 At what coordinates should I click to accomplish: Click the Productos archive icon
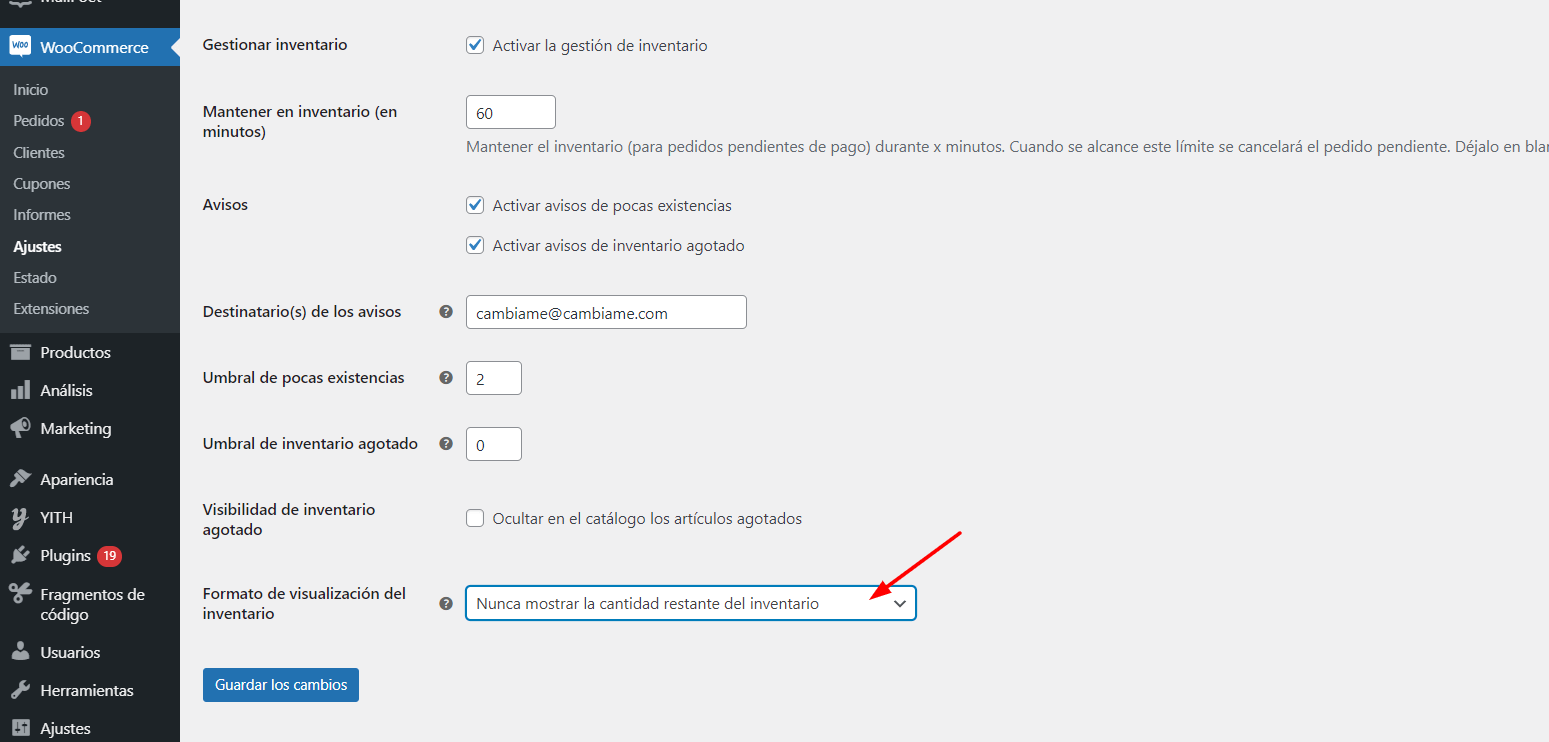click(20, 352)
